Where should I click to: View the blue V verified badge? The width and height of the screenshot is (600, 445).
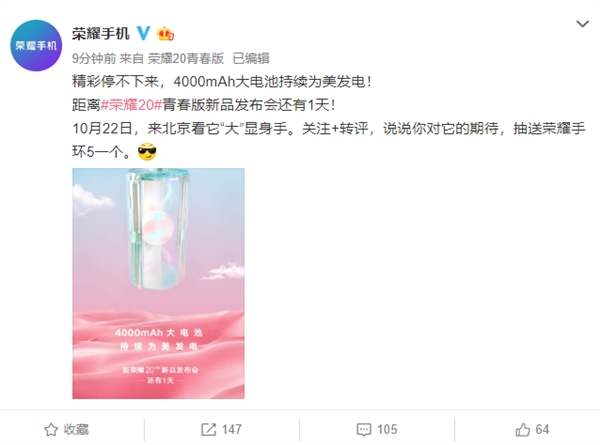pyautogui.click(x=143, y=33)
